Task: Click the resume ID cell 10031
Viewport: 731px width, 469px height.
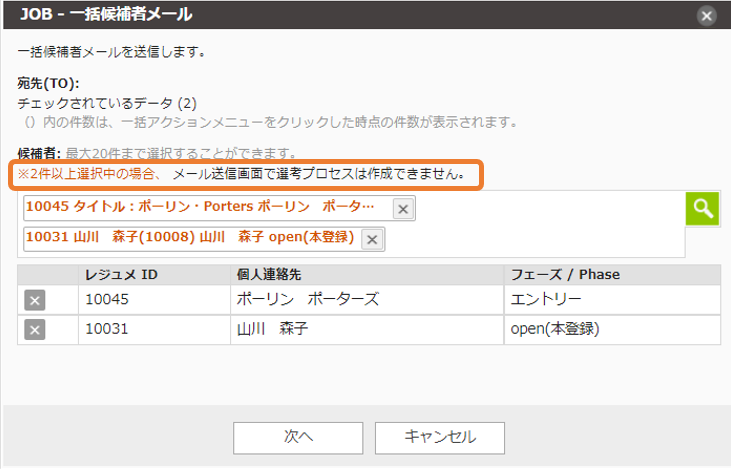Action: 154,330
